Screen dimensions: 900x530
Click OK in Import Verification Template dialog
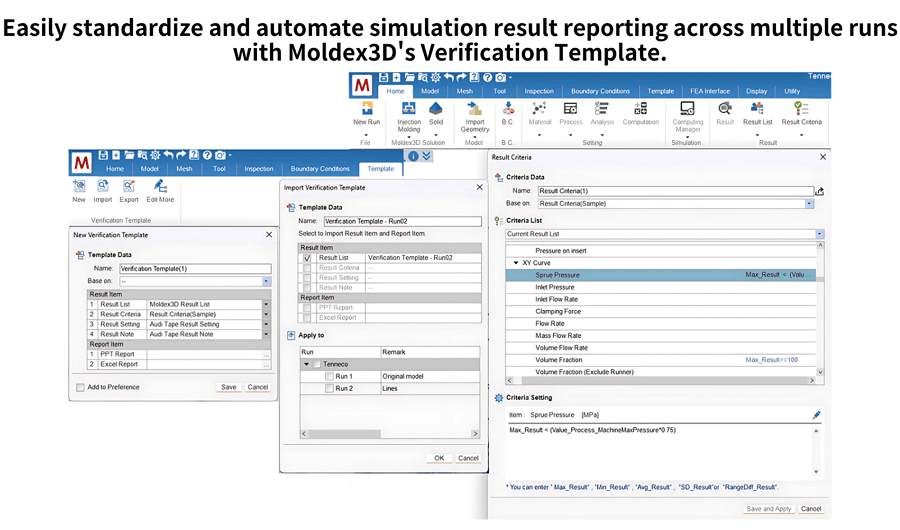click(438, 458)
